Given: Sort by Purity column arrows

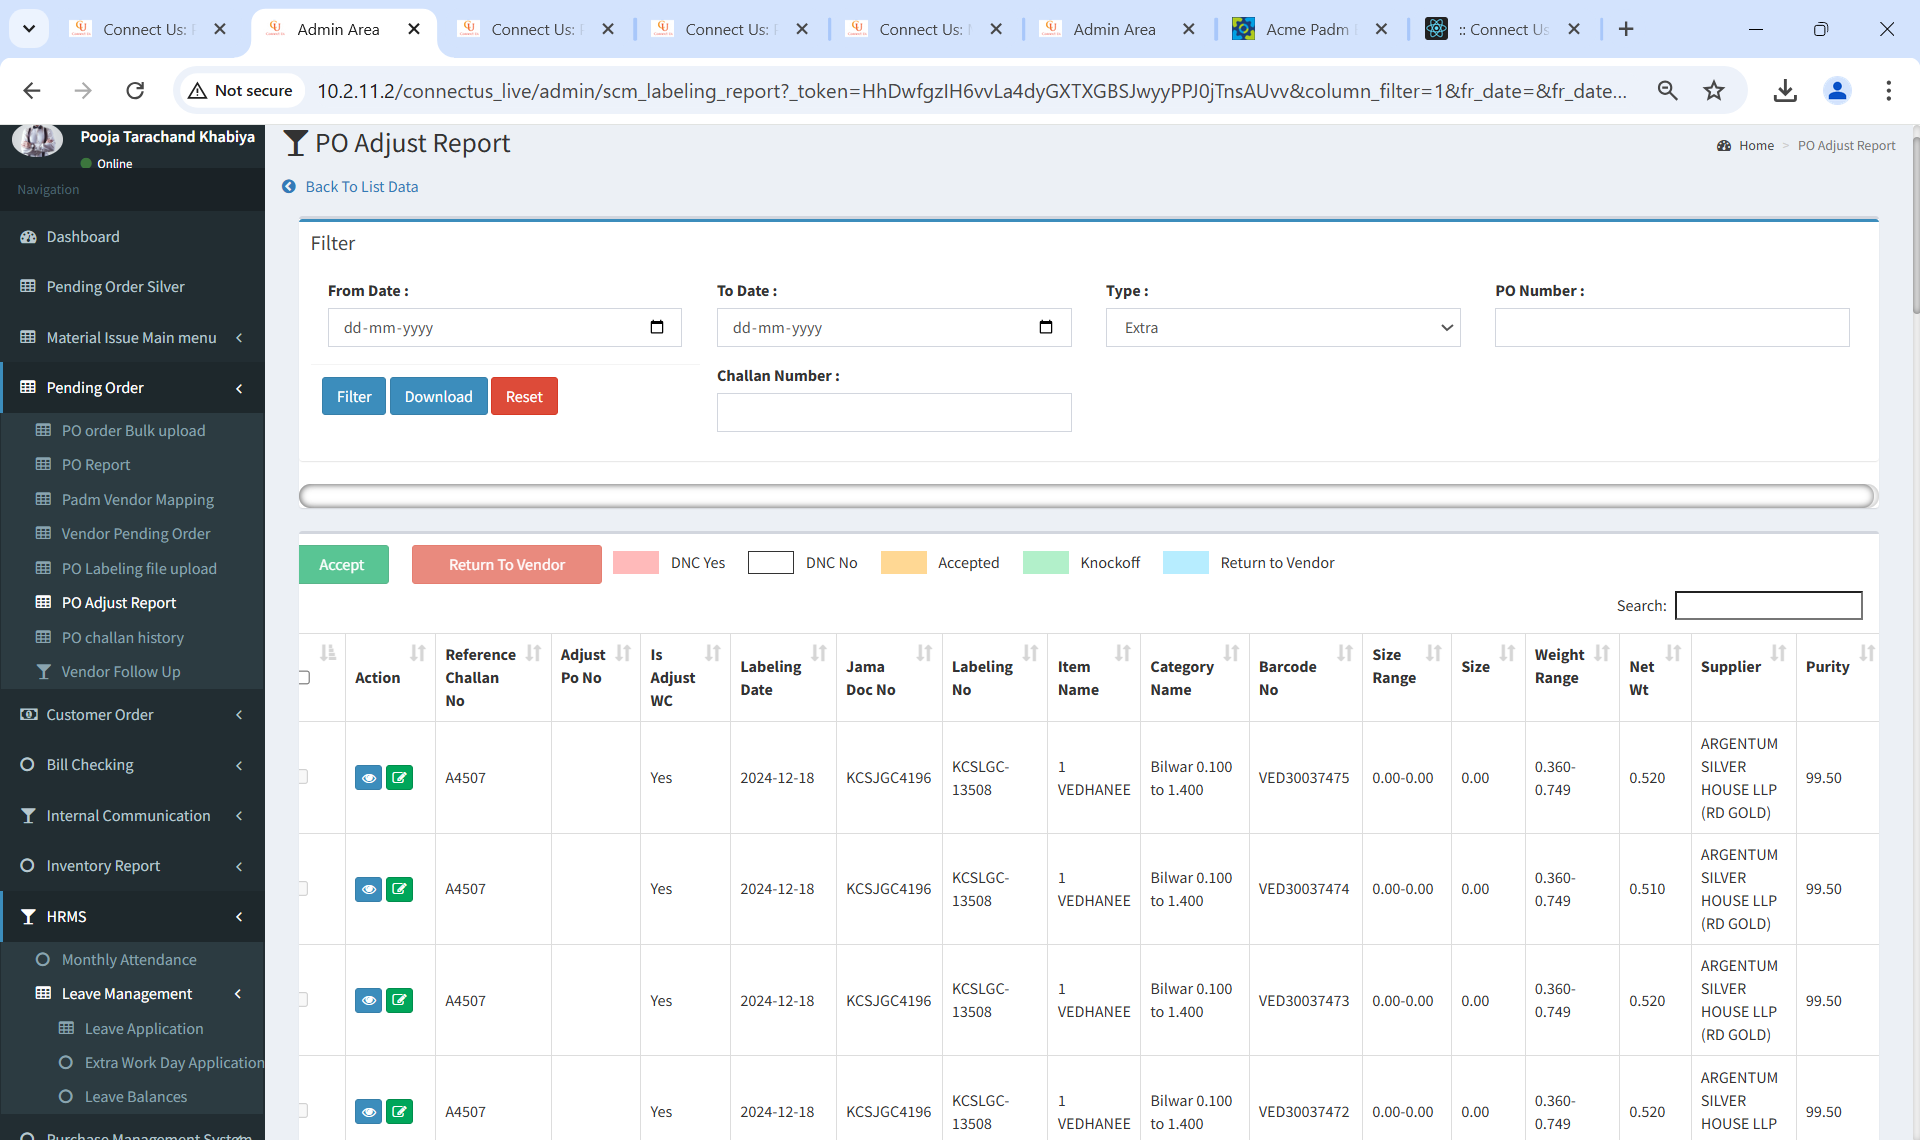Looking at the screenshot, I should pyautogui.click(x=1867, y=654).
